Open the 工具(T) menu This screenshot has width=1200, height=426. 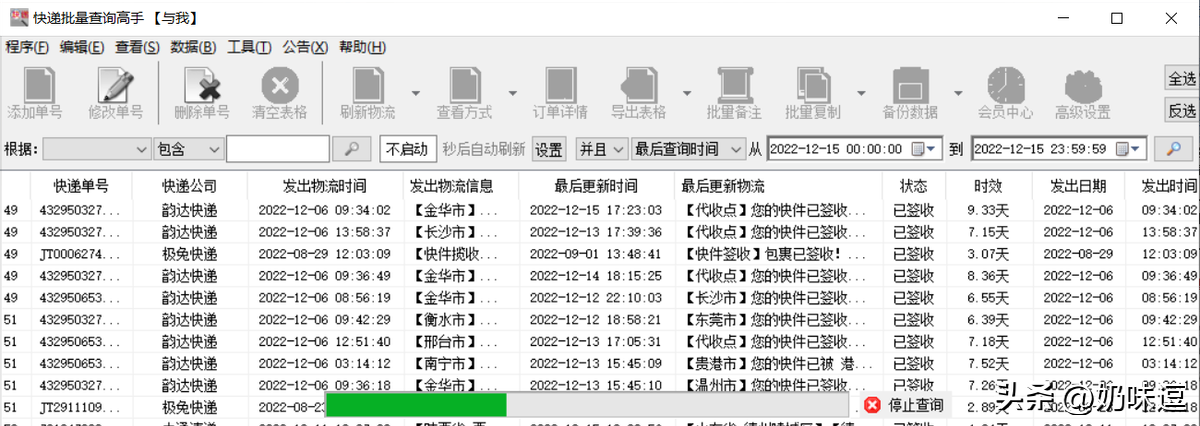click(249, 47)
